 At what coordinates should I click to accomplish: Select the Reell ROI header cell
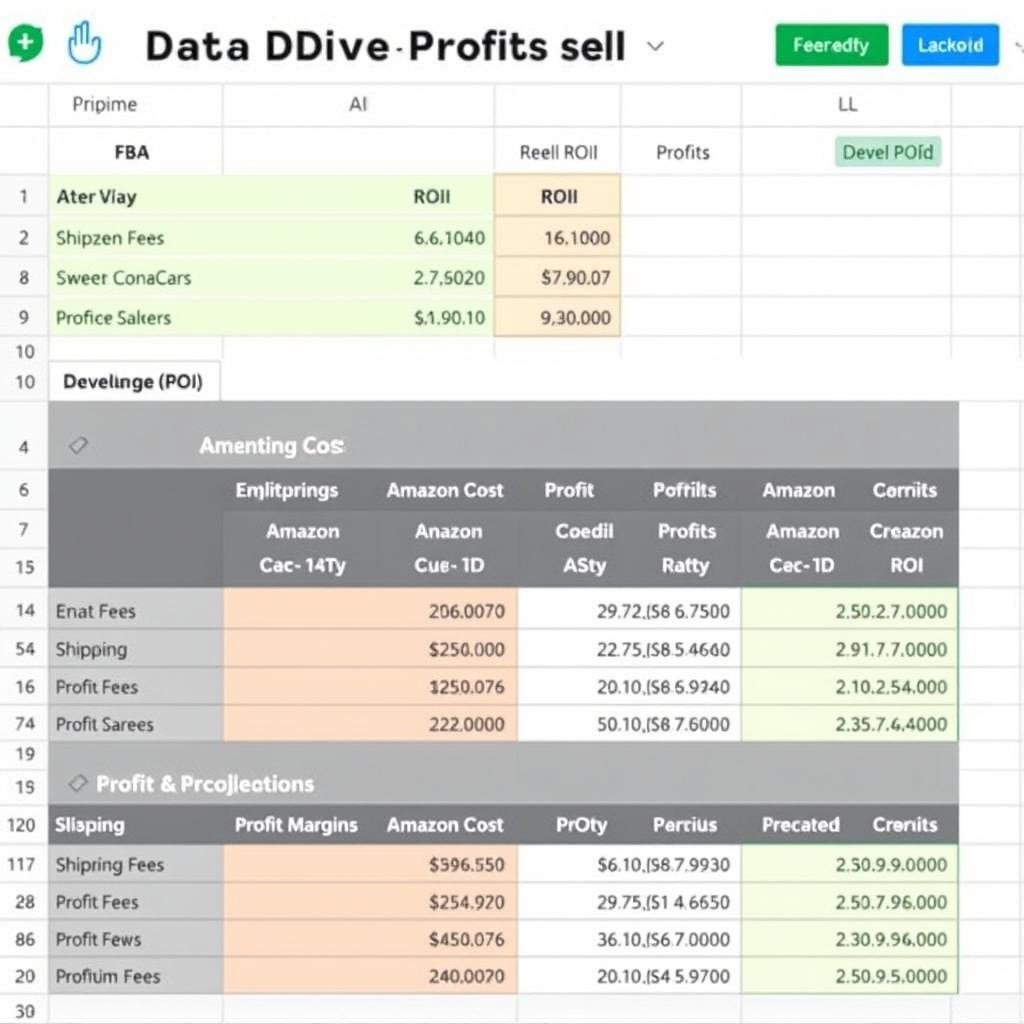556,152
